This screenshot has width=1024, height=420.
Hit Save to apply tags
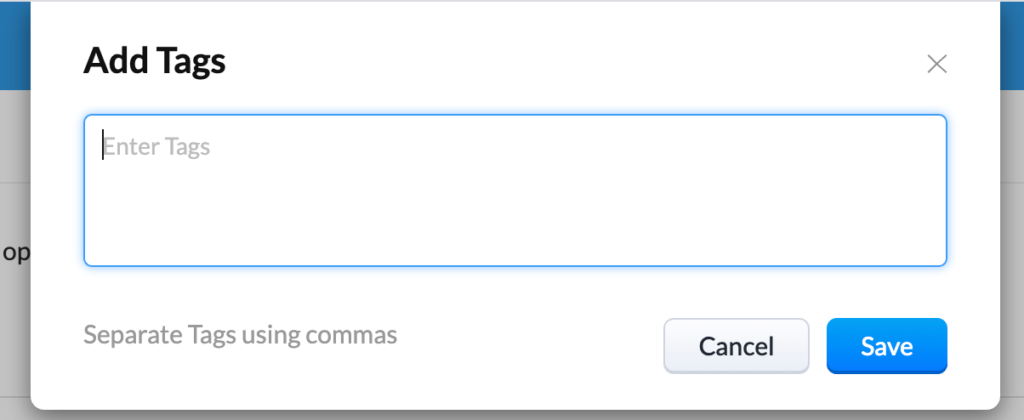point(886,346)
